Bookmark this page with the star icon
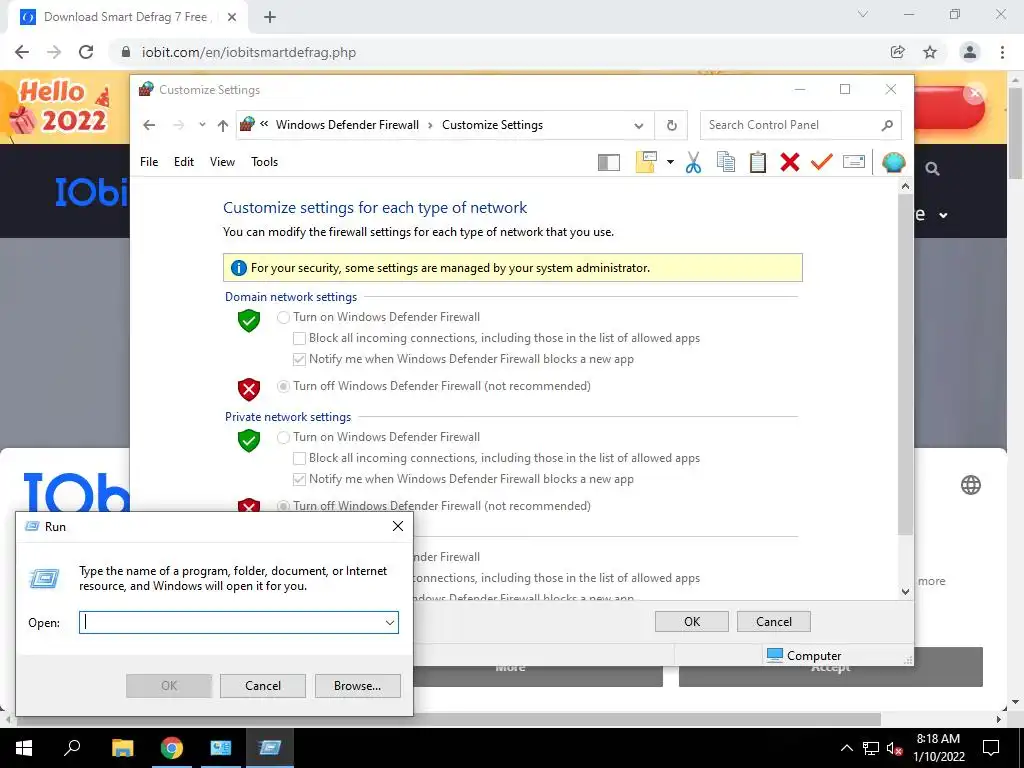This screenshot has width=1024, height=768. pyautogui.click(x=930, y=52)
